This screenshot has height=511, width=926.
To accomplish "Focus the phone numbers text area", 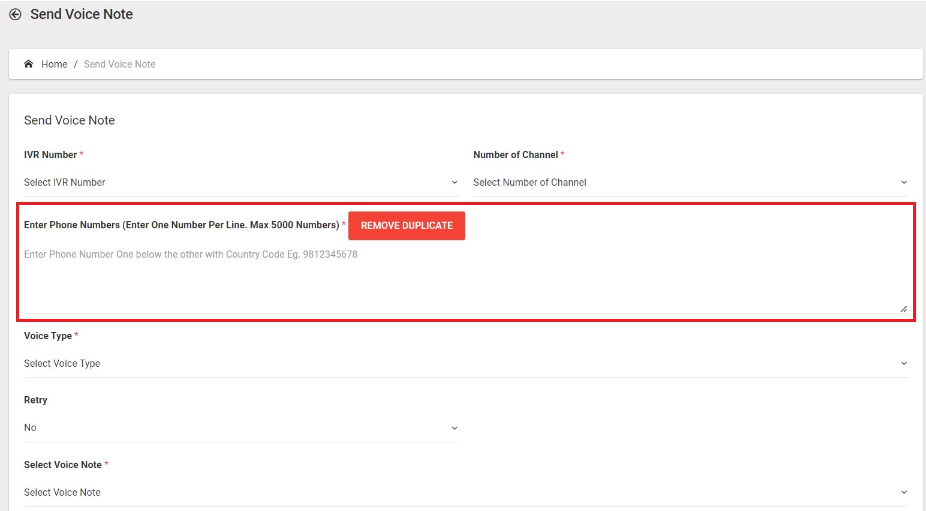I will [x=465, y=279].
